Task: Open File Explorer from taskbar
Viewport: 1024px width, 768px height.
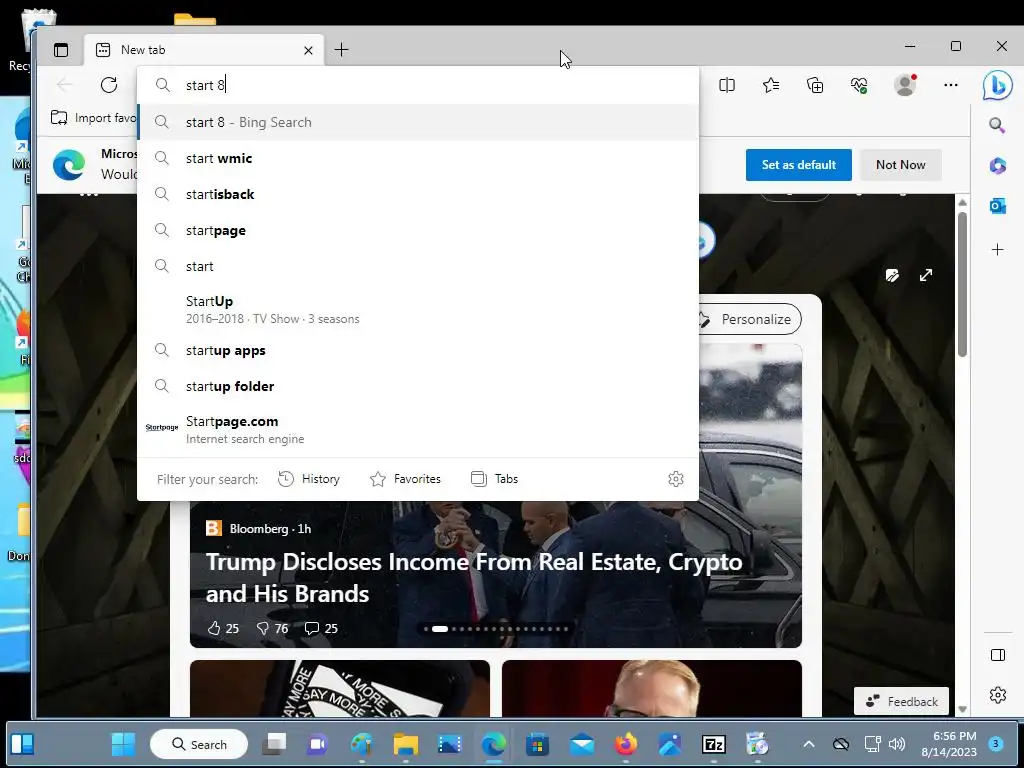Action: click(x=406, y=744)
